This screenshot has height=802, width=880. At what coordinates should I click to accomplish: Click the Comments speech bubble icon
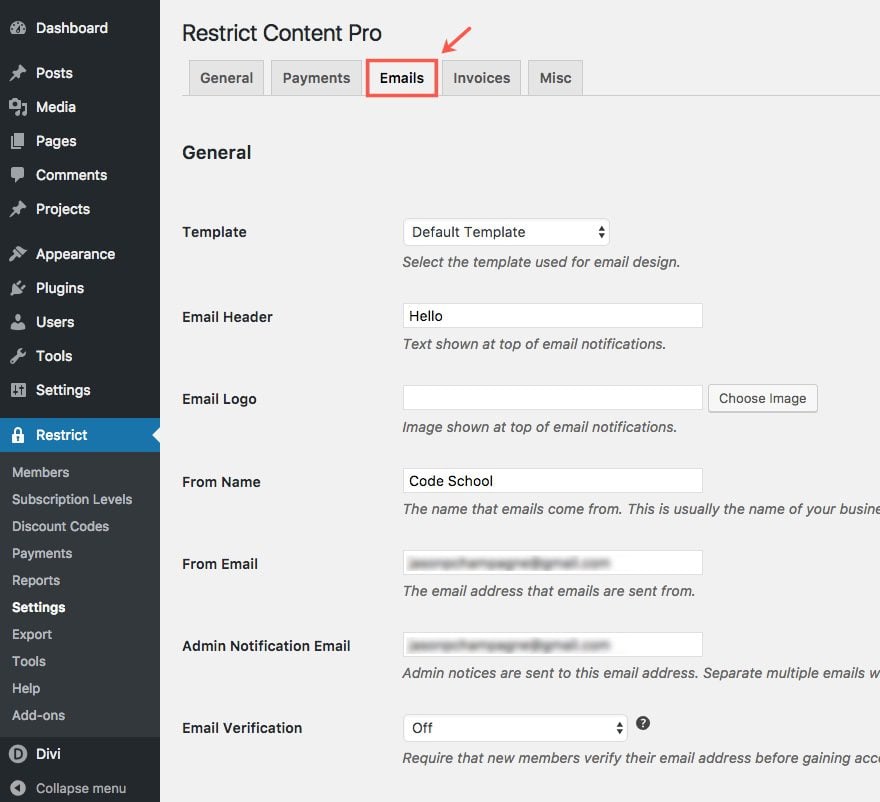tap(18, 175)
